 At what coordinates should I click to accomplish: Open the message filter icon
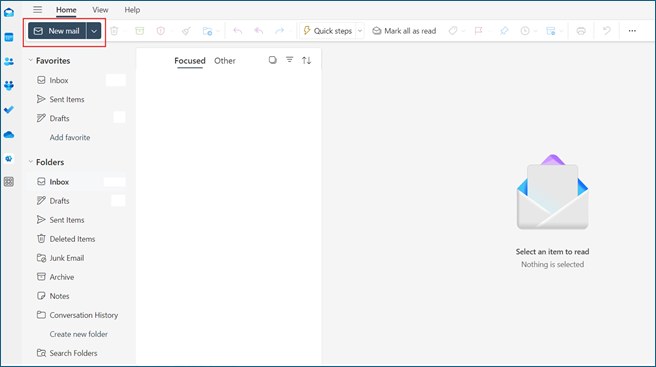(x=290, y=60)
